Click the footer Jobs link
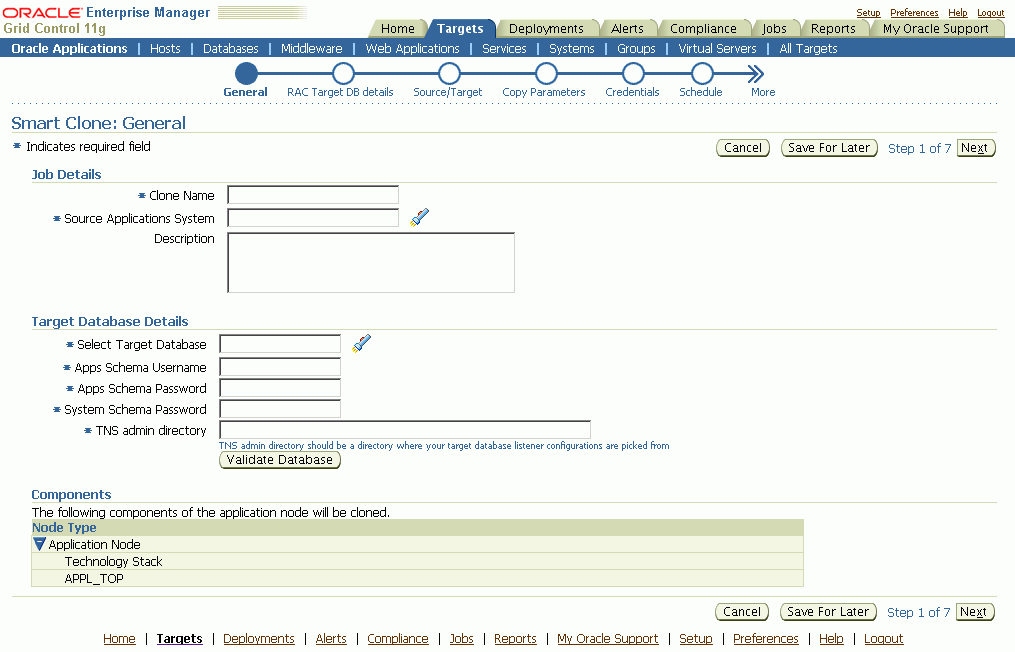The width and height of the screenshot is (1015, 652). coord(462,638)
